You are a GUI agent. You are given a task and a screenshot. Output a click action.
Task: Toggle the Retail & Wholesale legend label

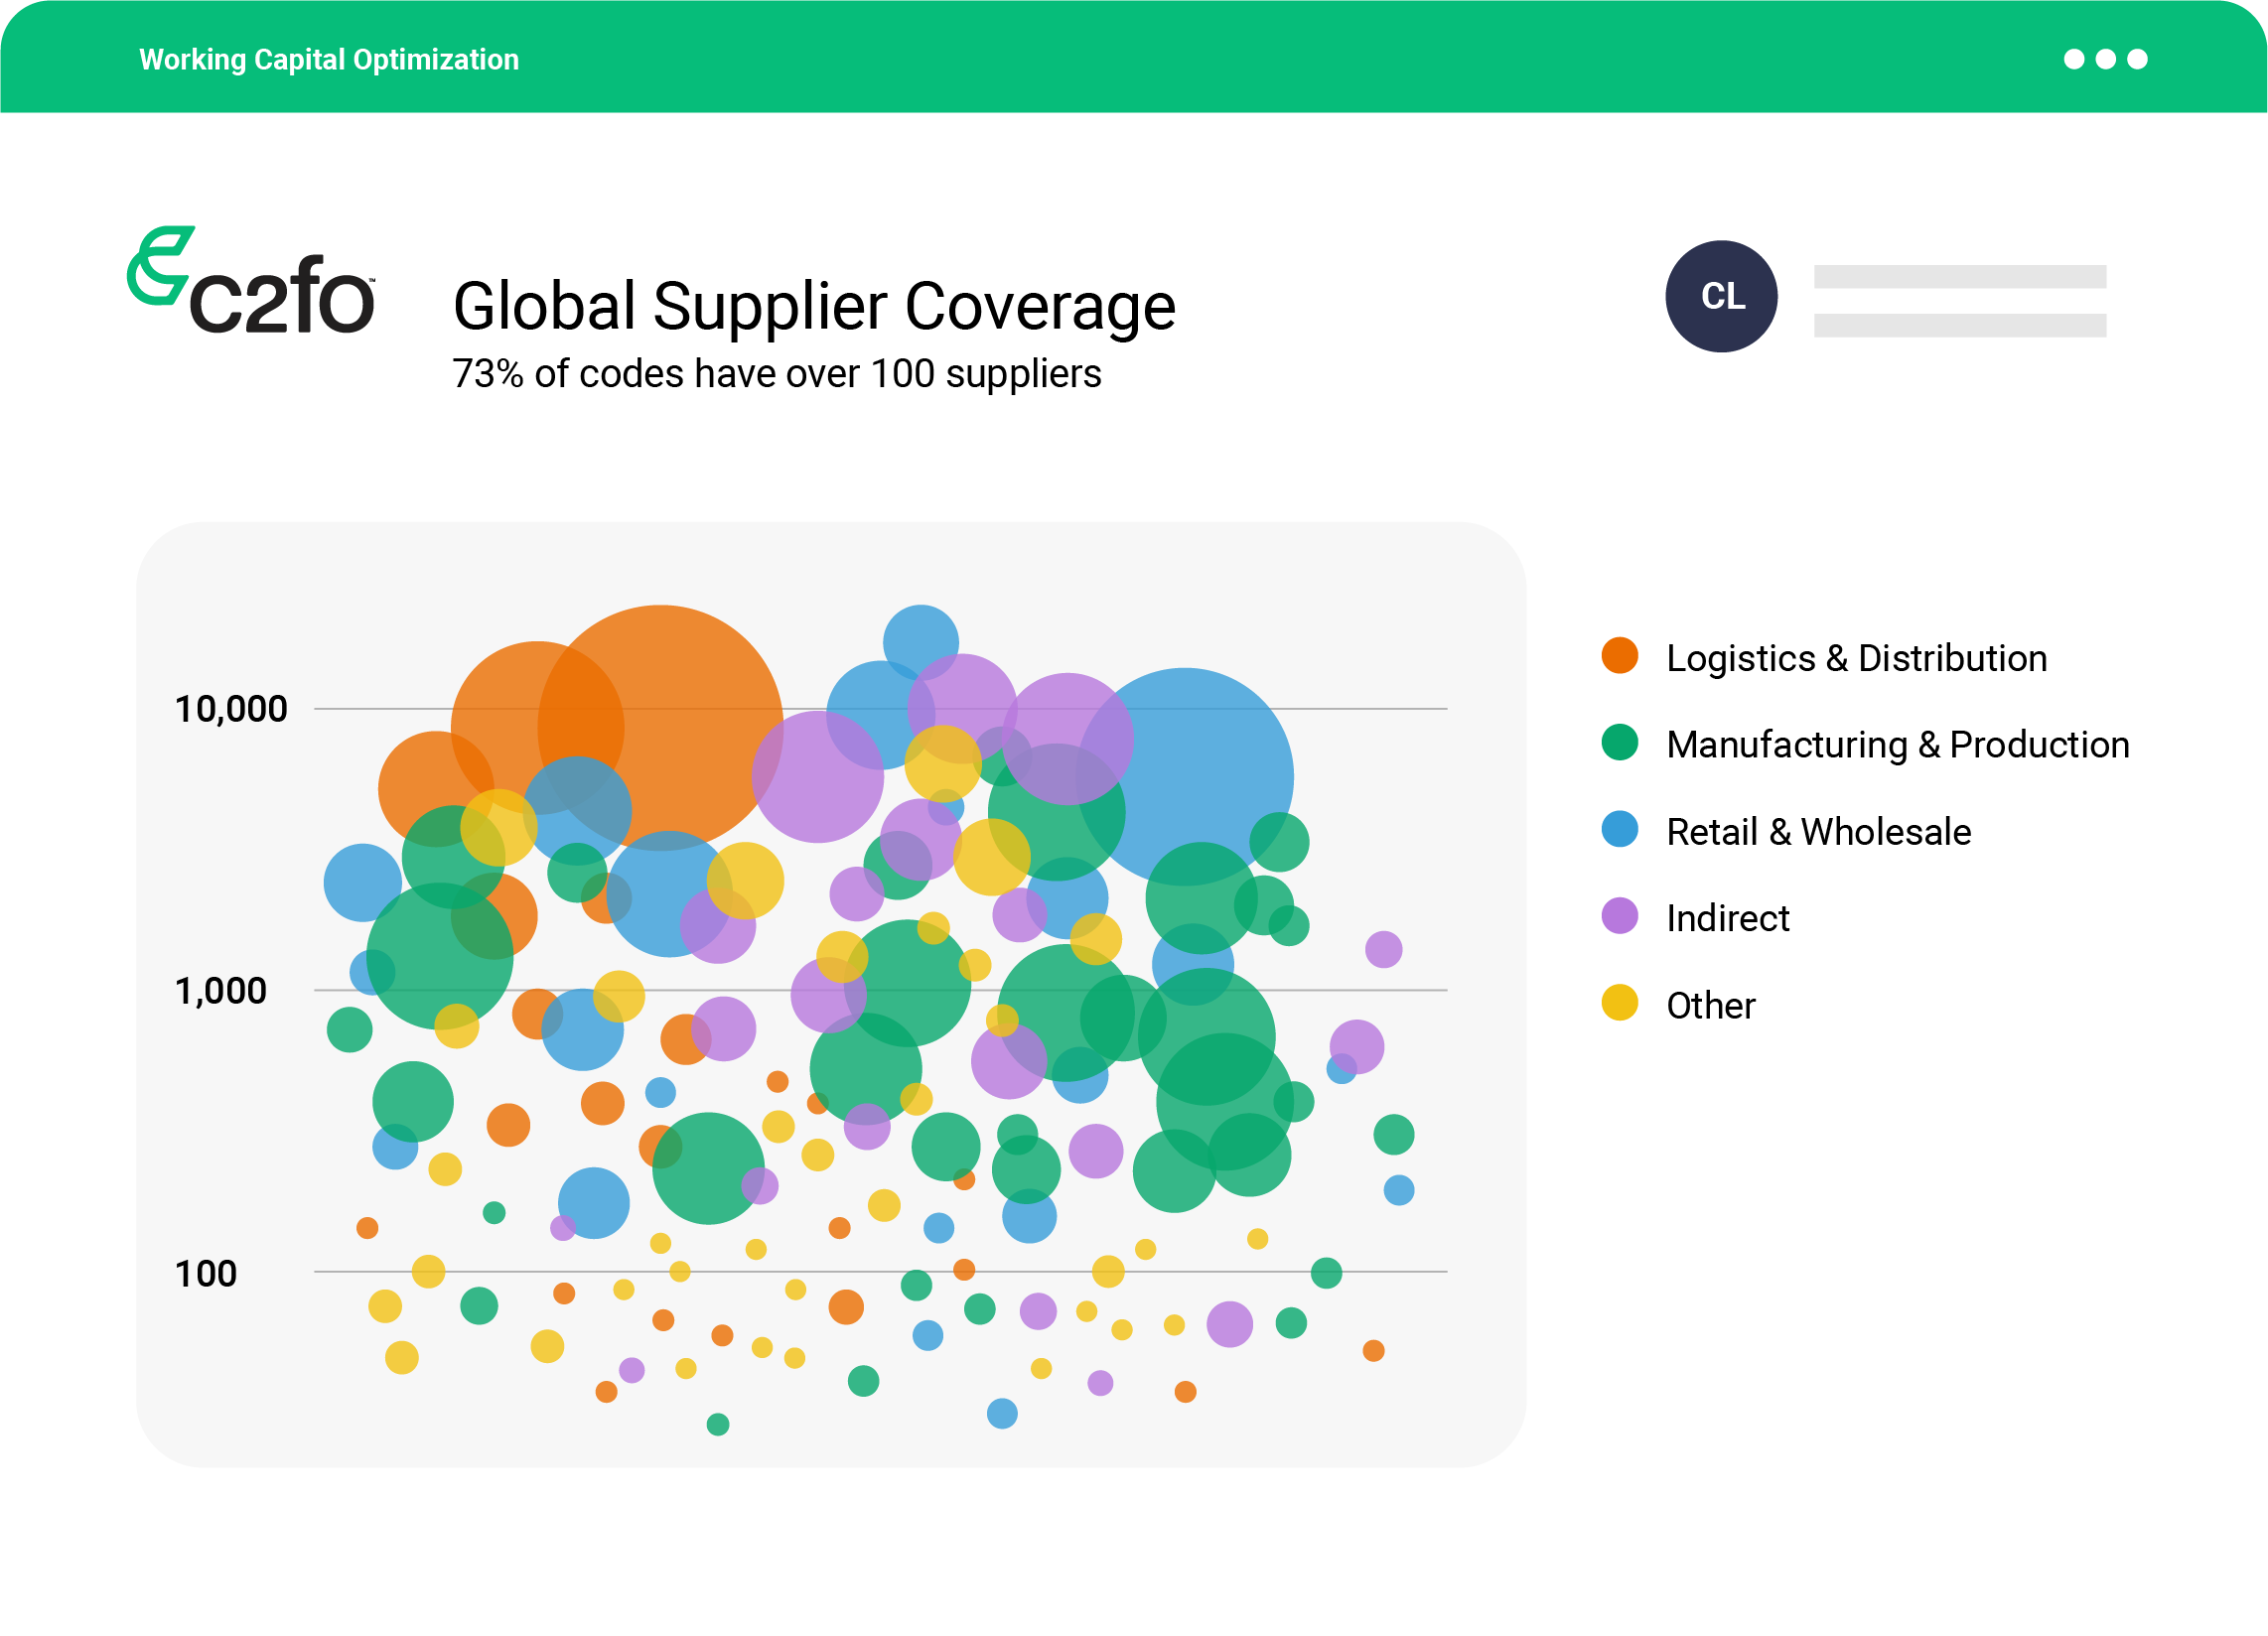coord(1818,832)
